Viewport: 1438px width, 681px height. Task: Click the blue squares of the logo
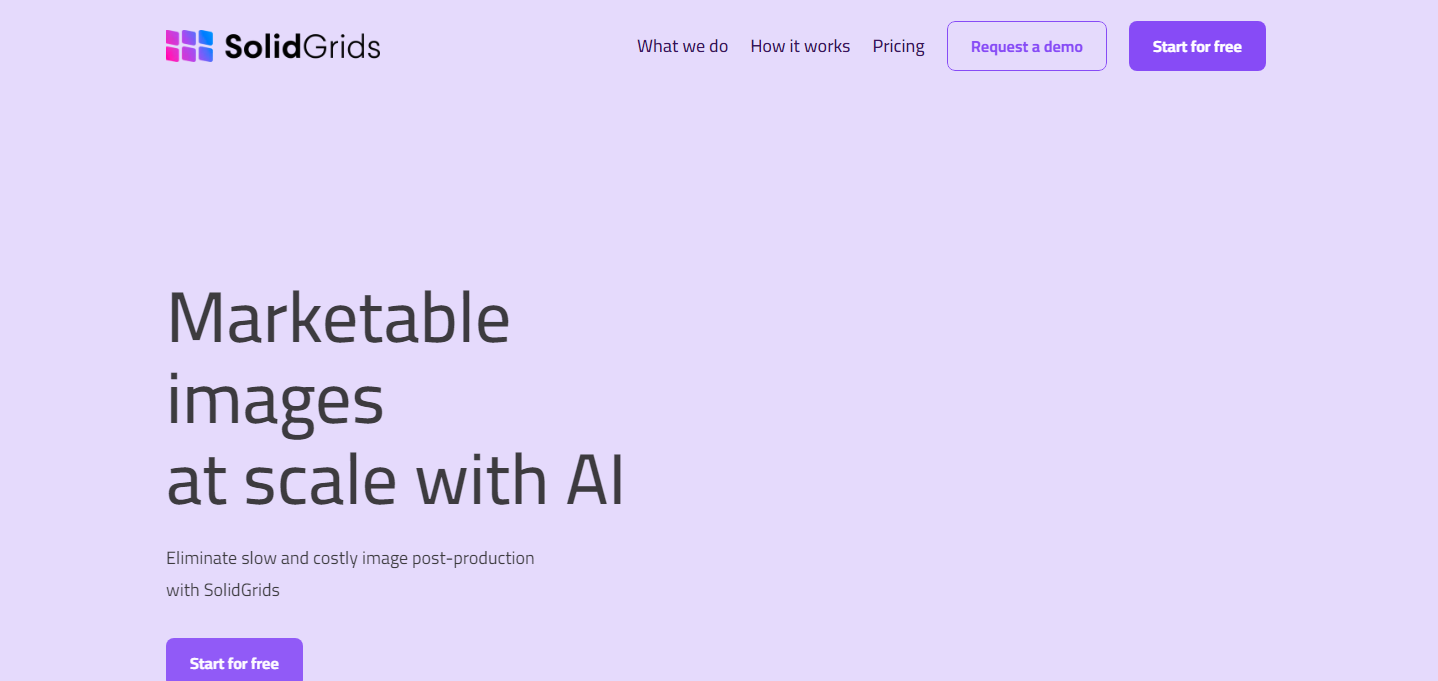point(205,46)
